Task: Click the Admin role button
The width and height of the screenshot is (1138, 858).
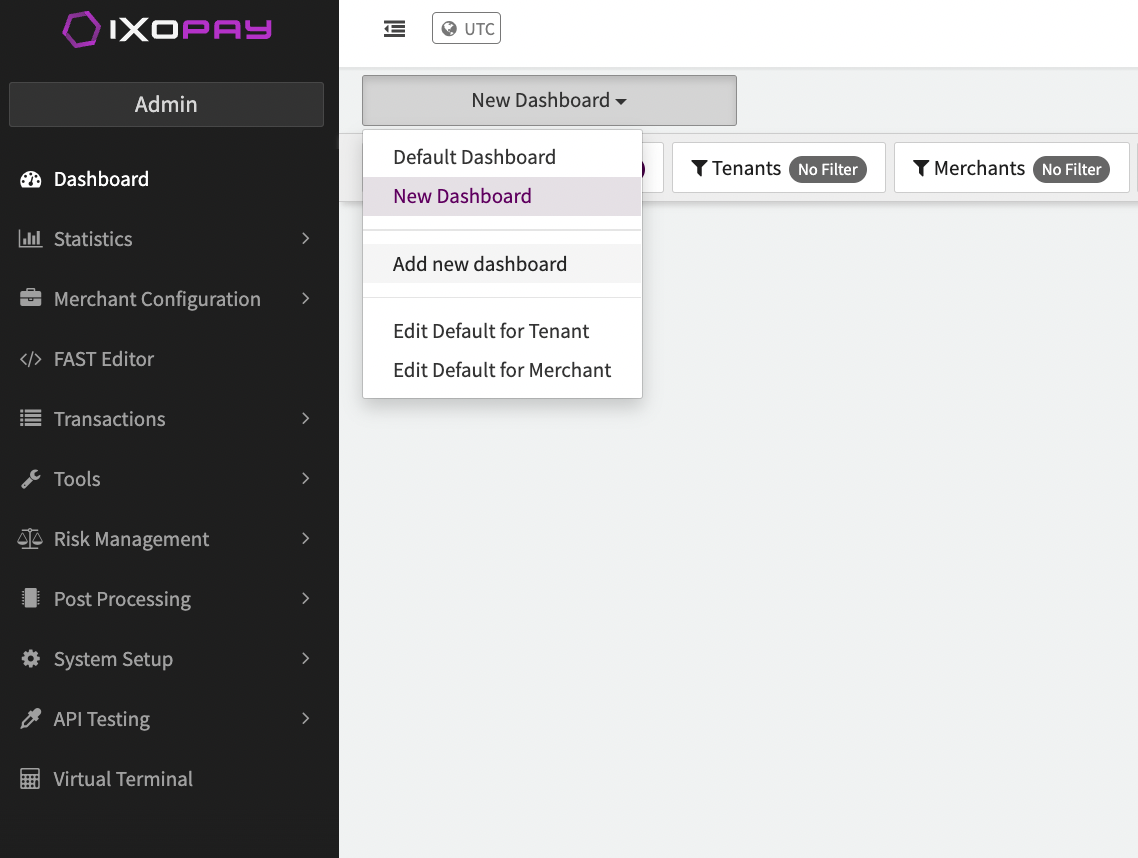Action: (166, 105)
